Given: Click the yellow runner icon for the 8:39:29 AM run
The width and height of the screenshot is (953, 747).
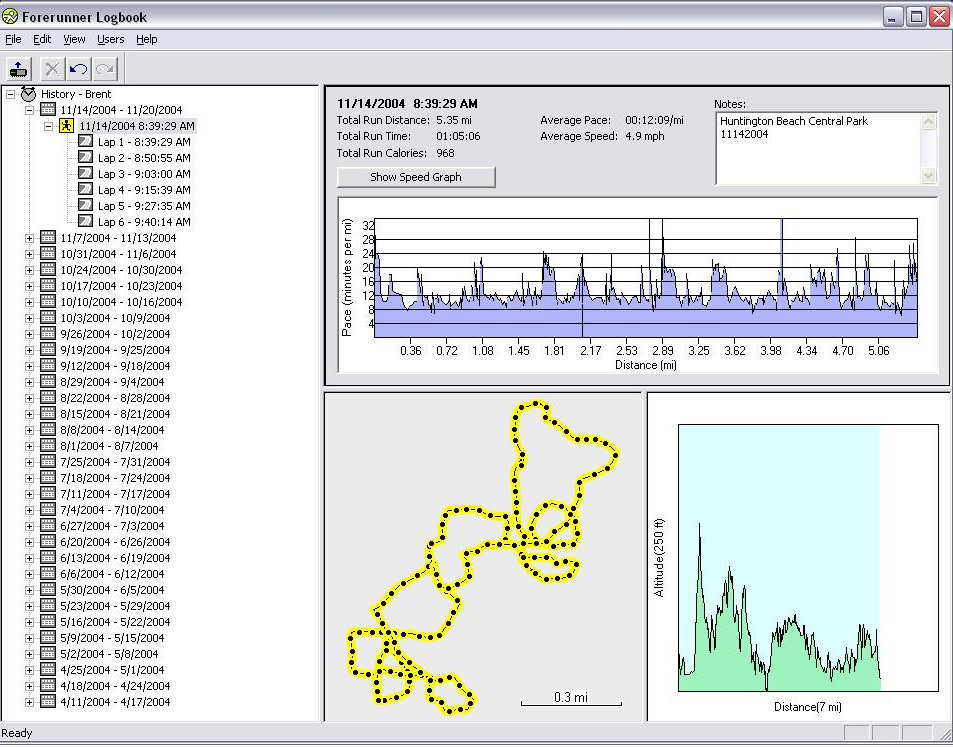Looking at the screenshot, I should point(66,126).
